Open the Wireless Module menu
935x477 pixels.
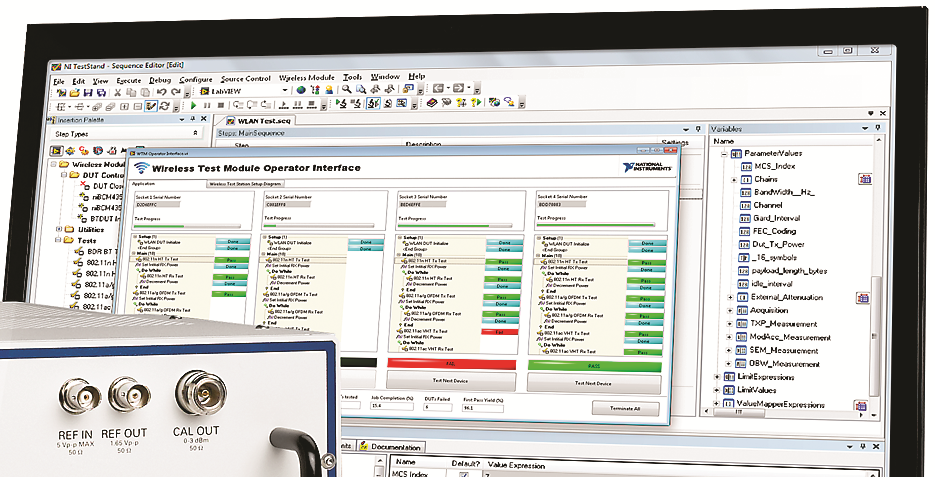(x=306, y=77)
